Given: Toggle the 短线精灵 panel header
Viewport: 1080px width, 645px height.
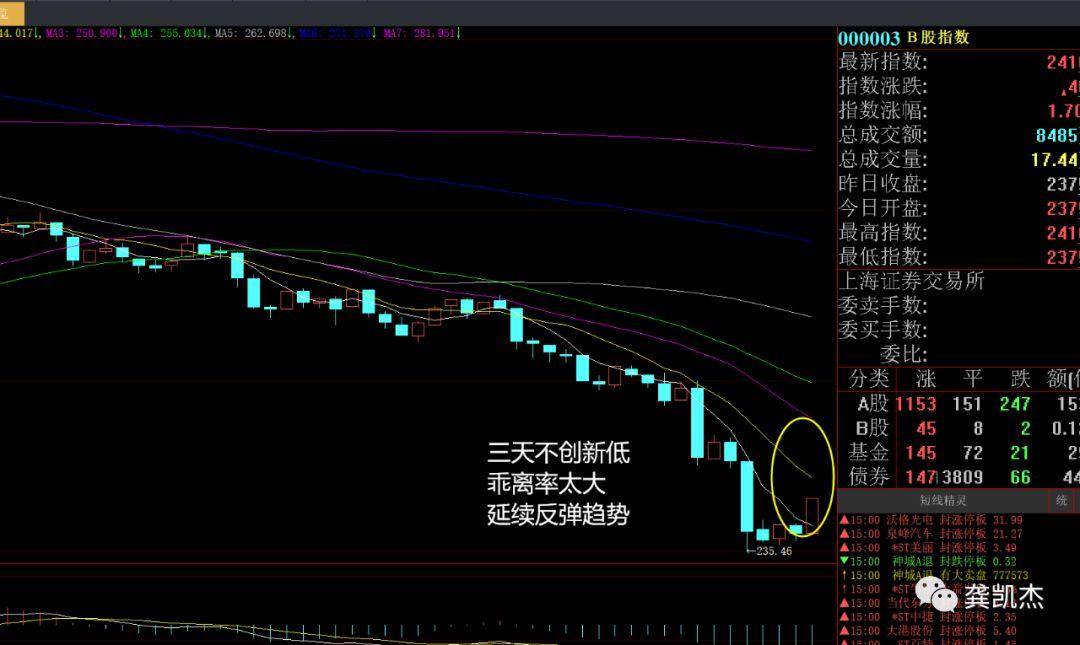Looking at the screenshot, I should click(x=943, y=500).
